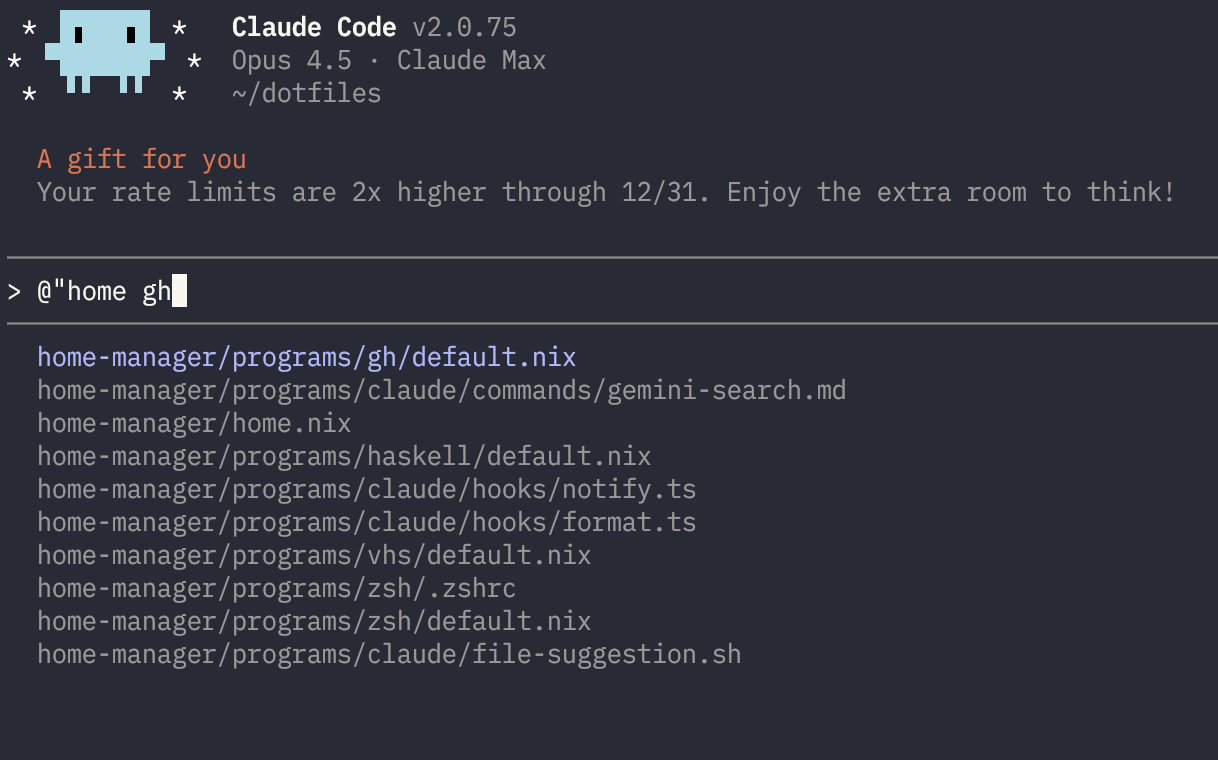Click the Claude Code version title
1218x760 pixels.
[373, 28]
